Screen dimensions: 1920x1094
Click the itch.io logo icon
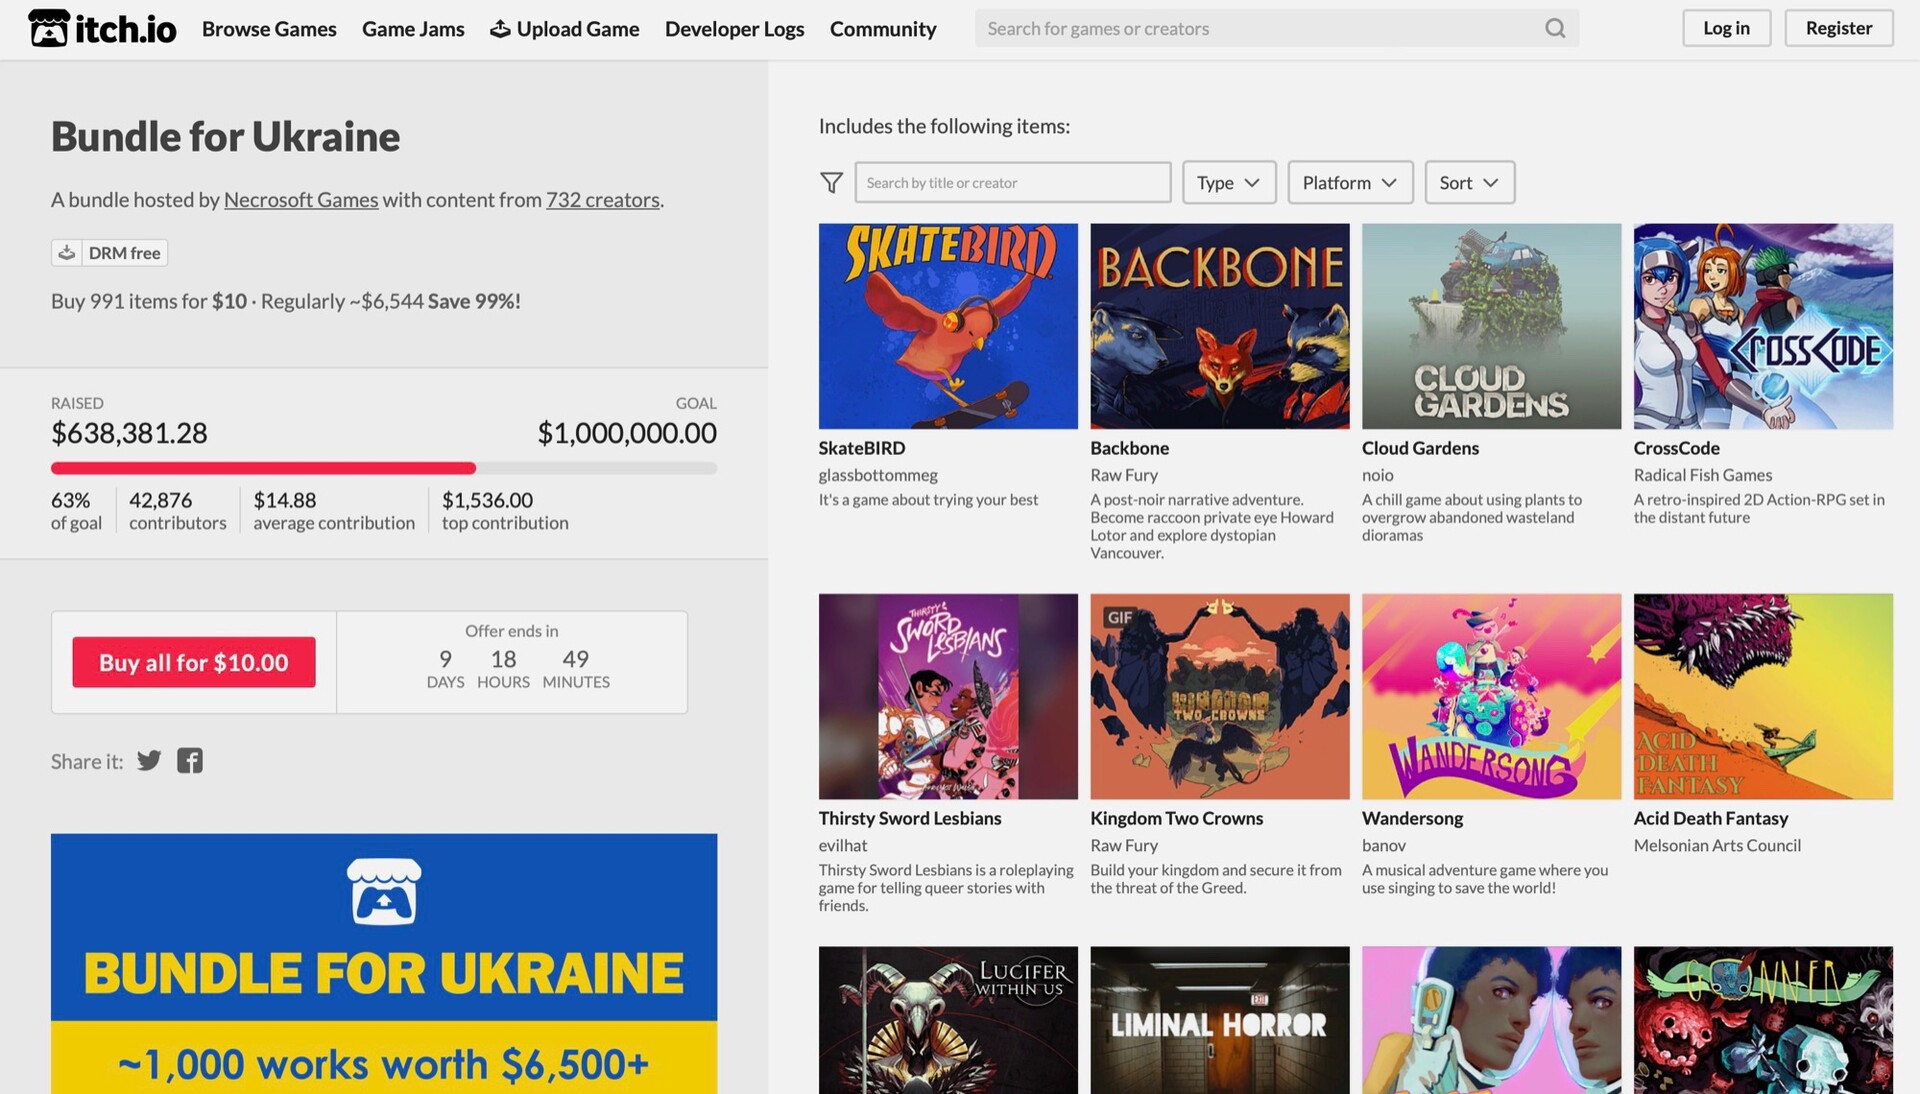49,28
